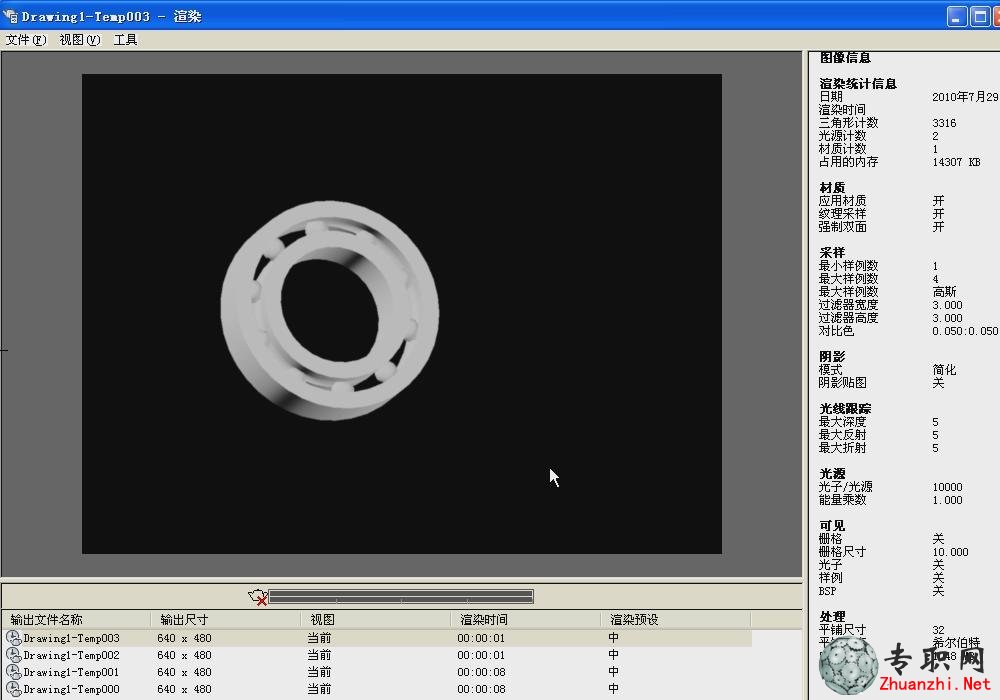The image size is (1000, 700).
Task: Open the 工具 menu
Action: pyautogui.click(x=125, y=40)
